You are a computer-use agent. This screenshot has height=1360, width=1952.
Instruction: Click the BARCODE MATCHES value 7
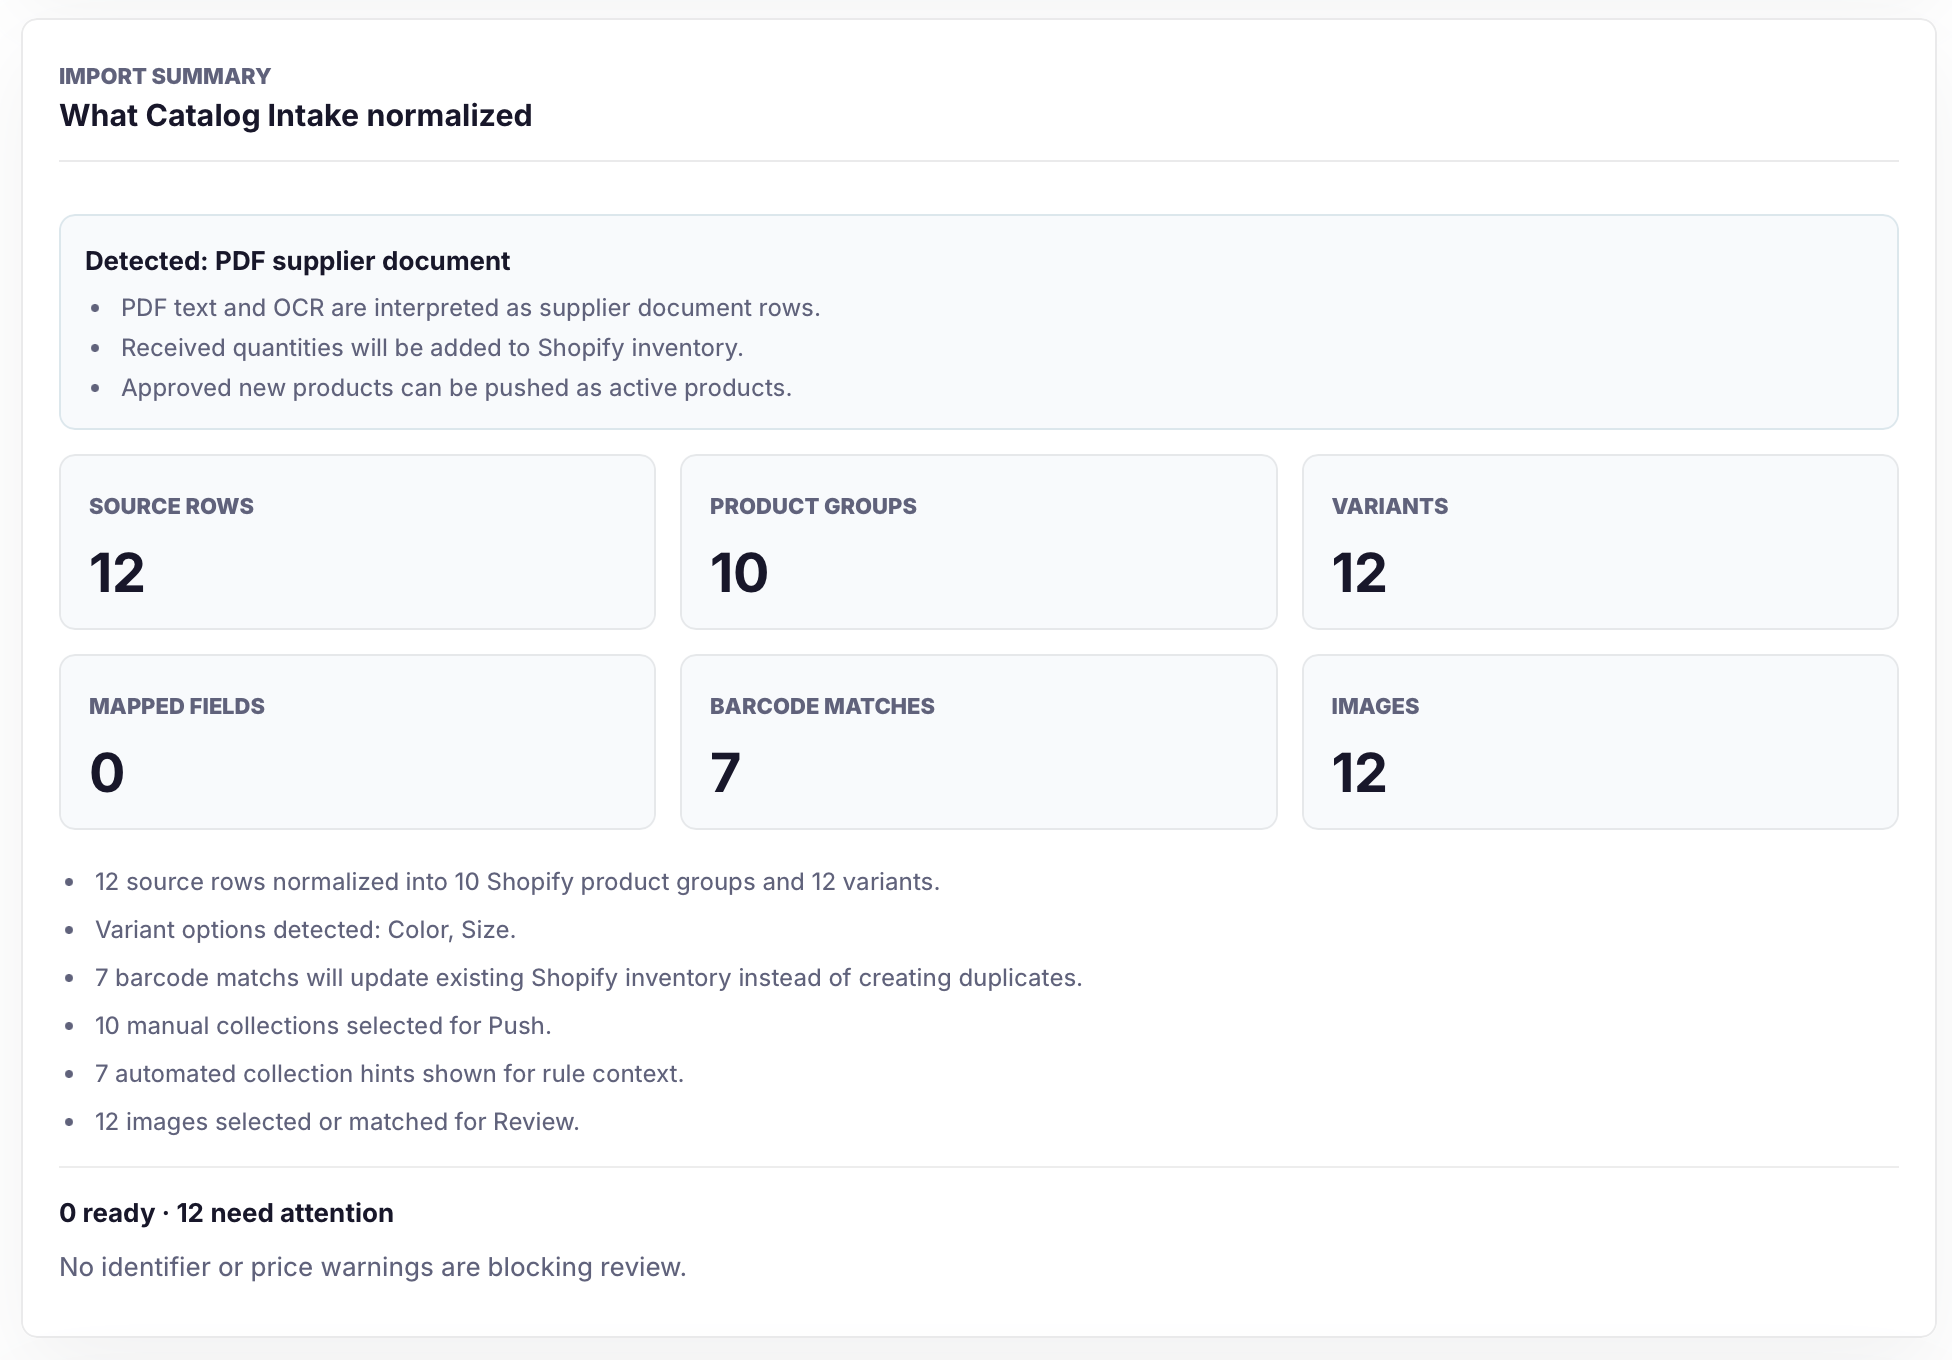725,773
